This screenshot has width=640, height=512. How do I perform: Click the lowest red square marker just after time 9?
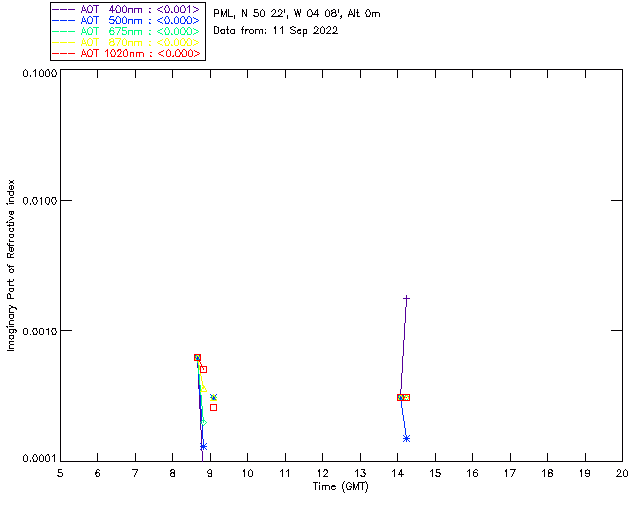[213, 407]
